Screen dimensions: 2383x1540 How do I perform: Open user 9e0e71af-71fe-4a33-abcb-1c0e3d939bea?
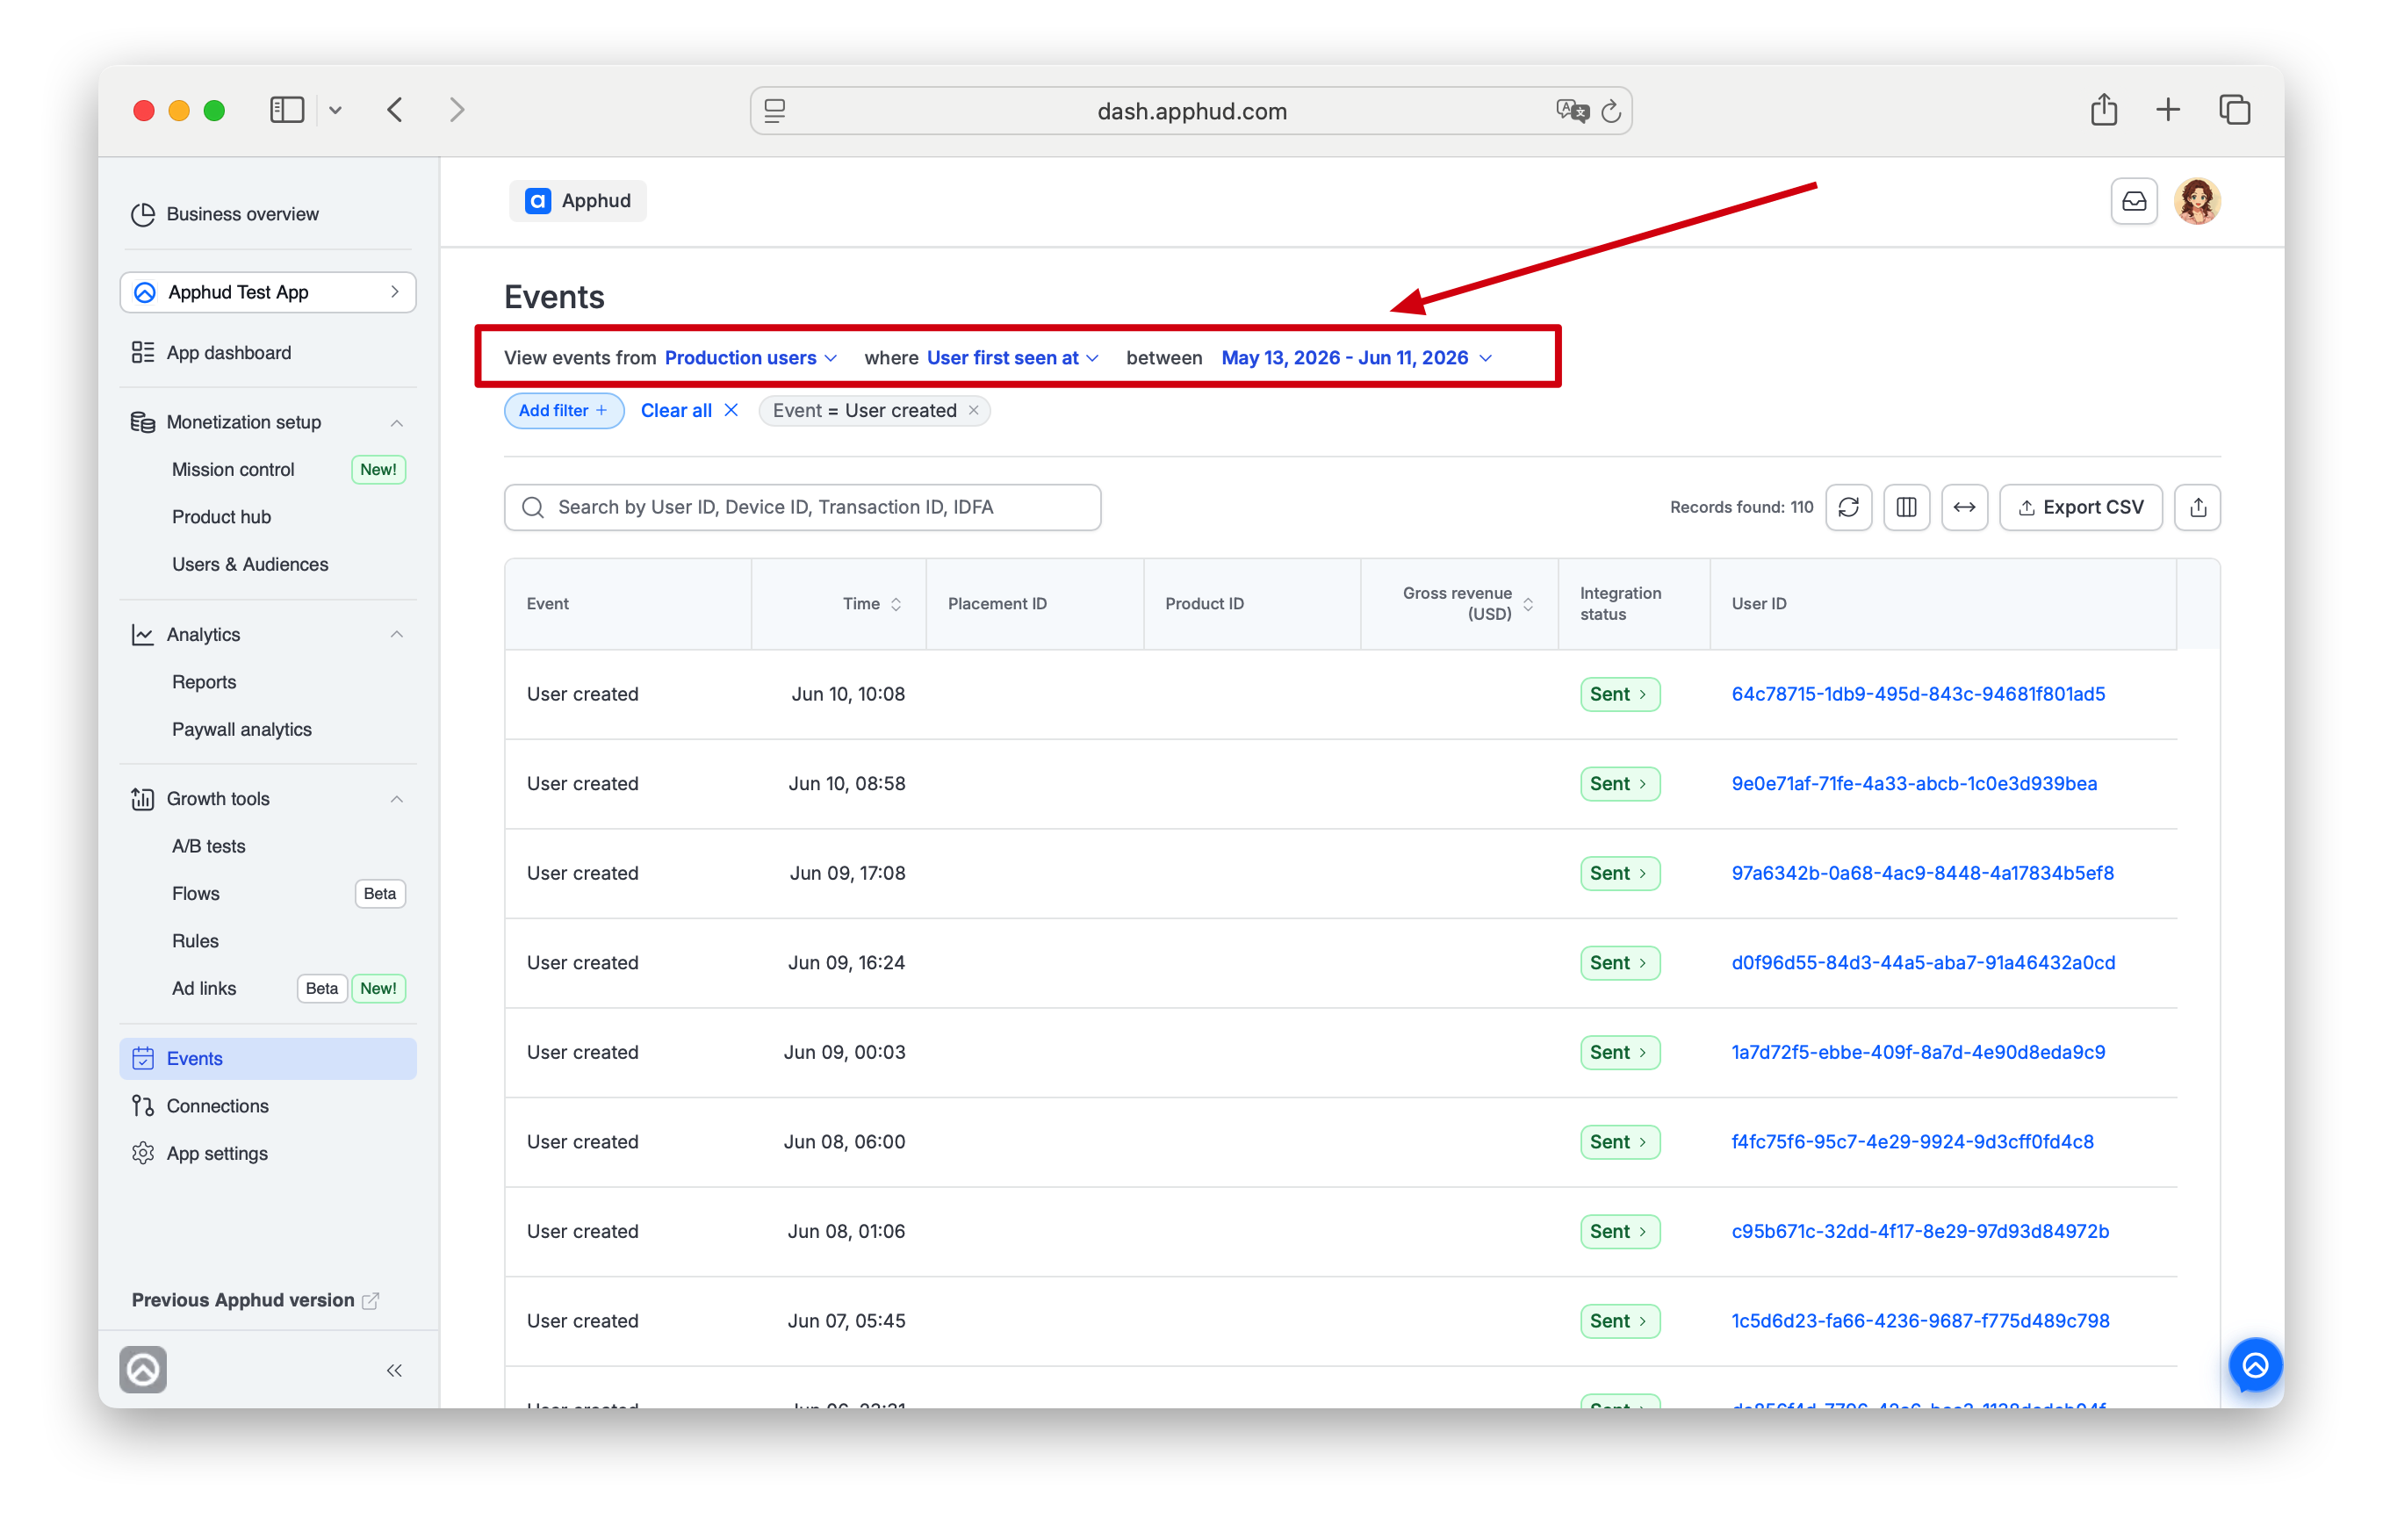1913,783
